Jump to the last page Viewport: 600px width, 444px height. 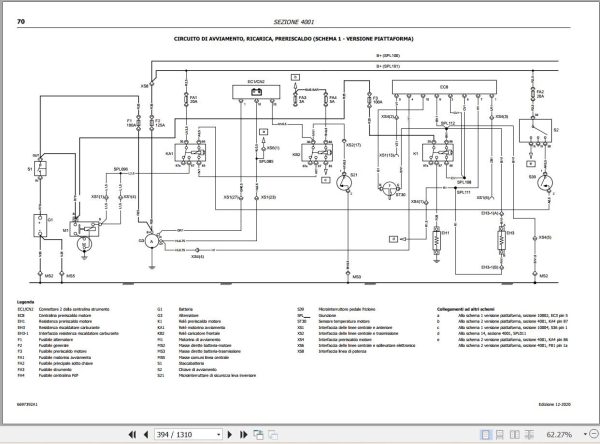click(x=243, y=434)
